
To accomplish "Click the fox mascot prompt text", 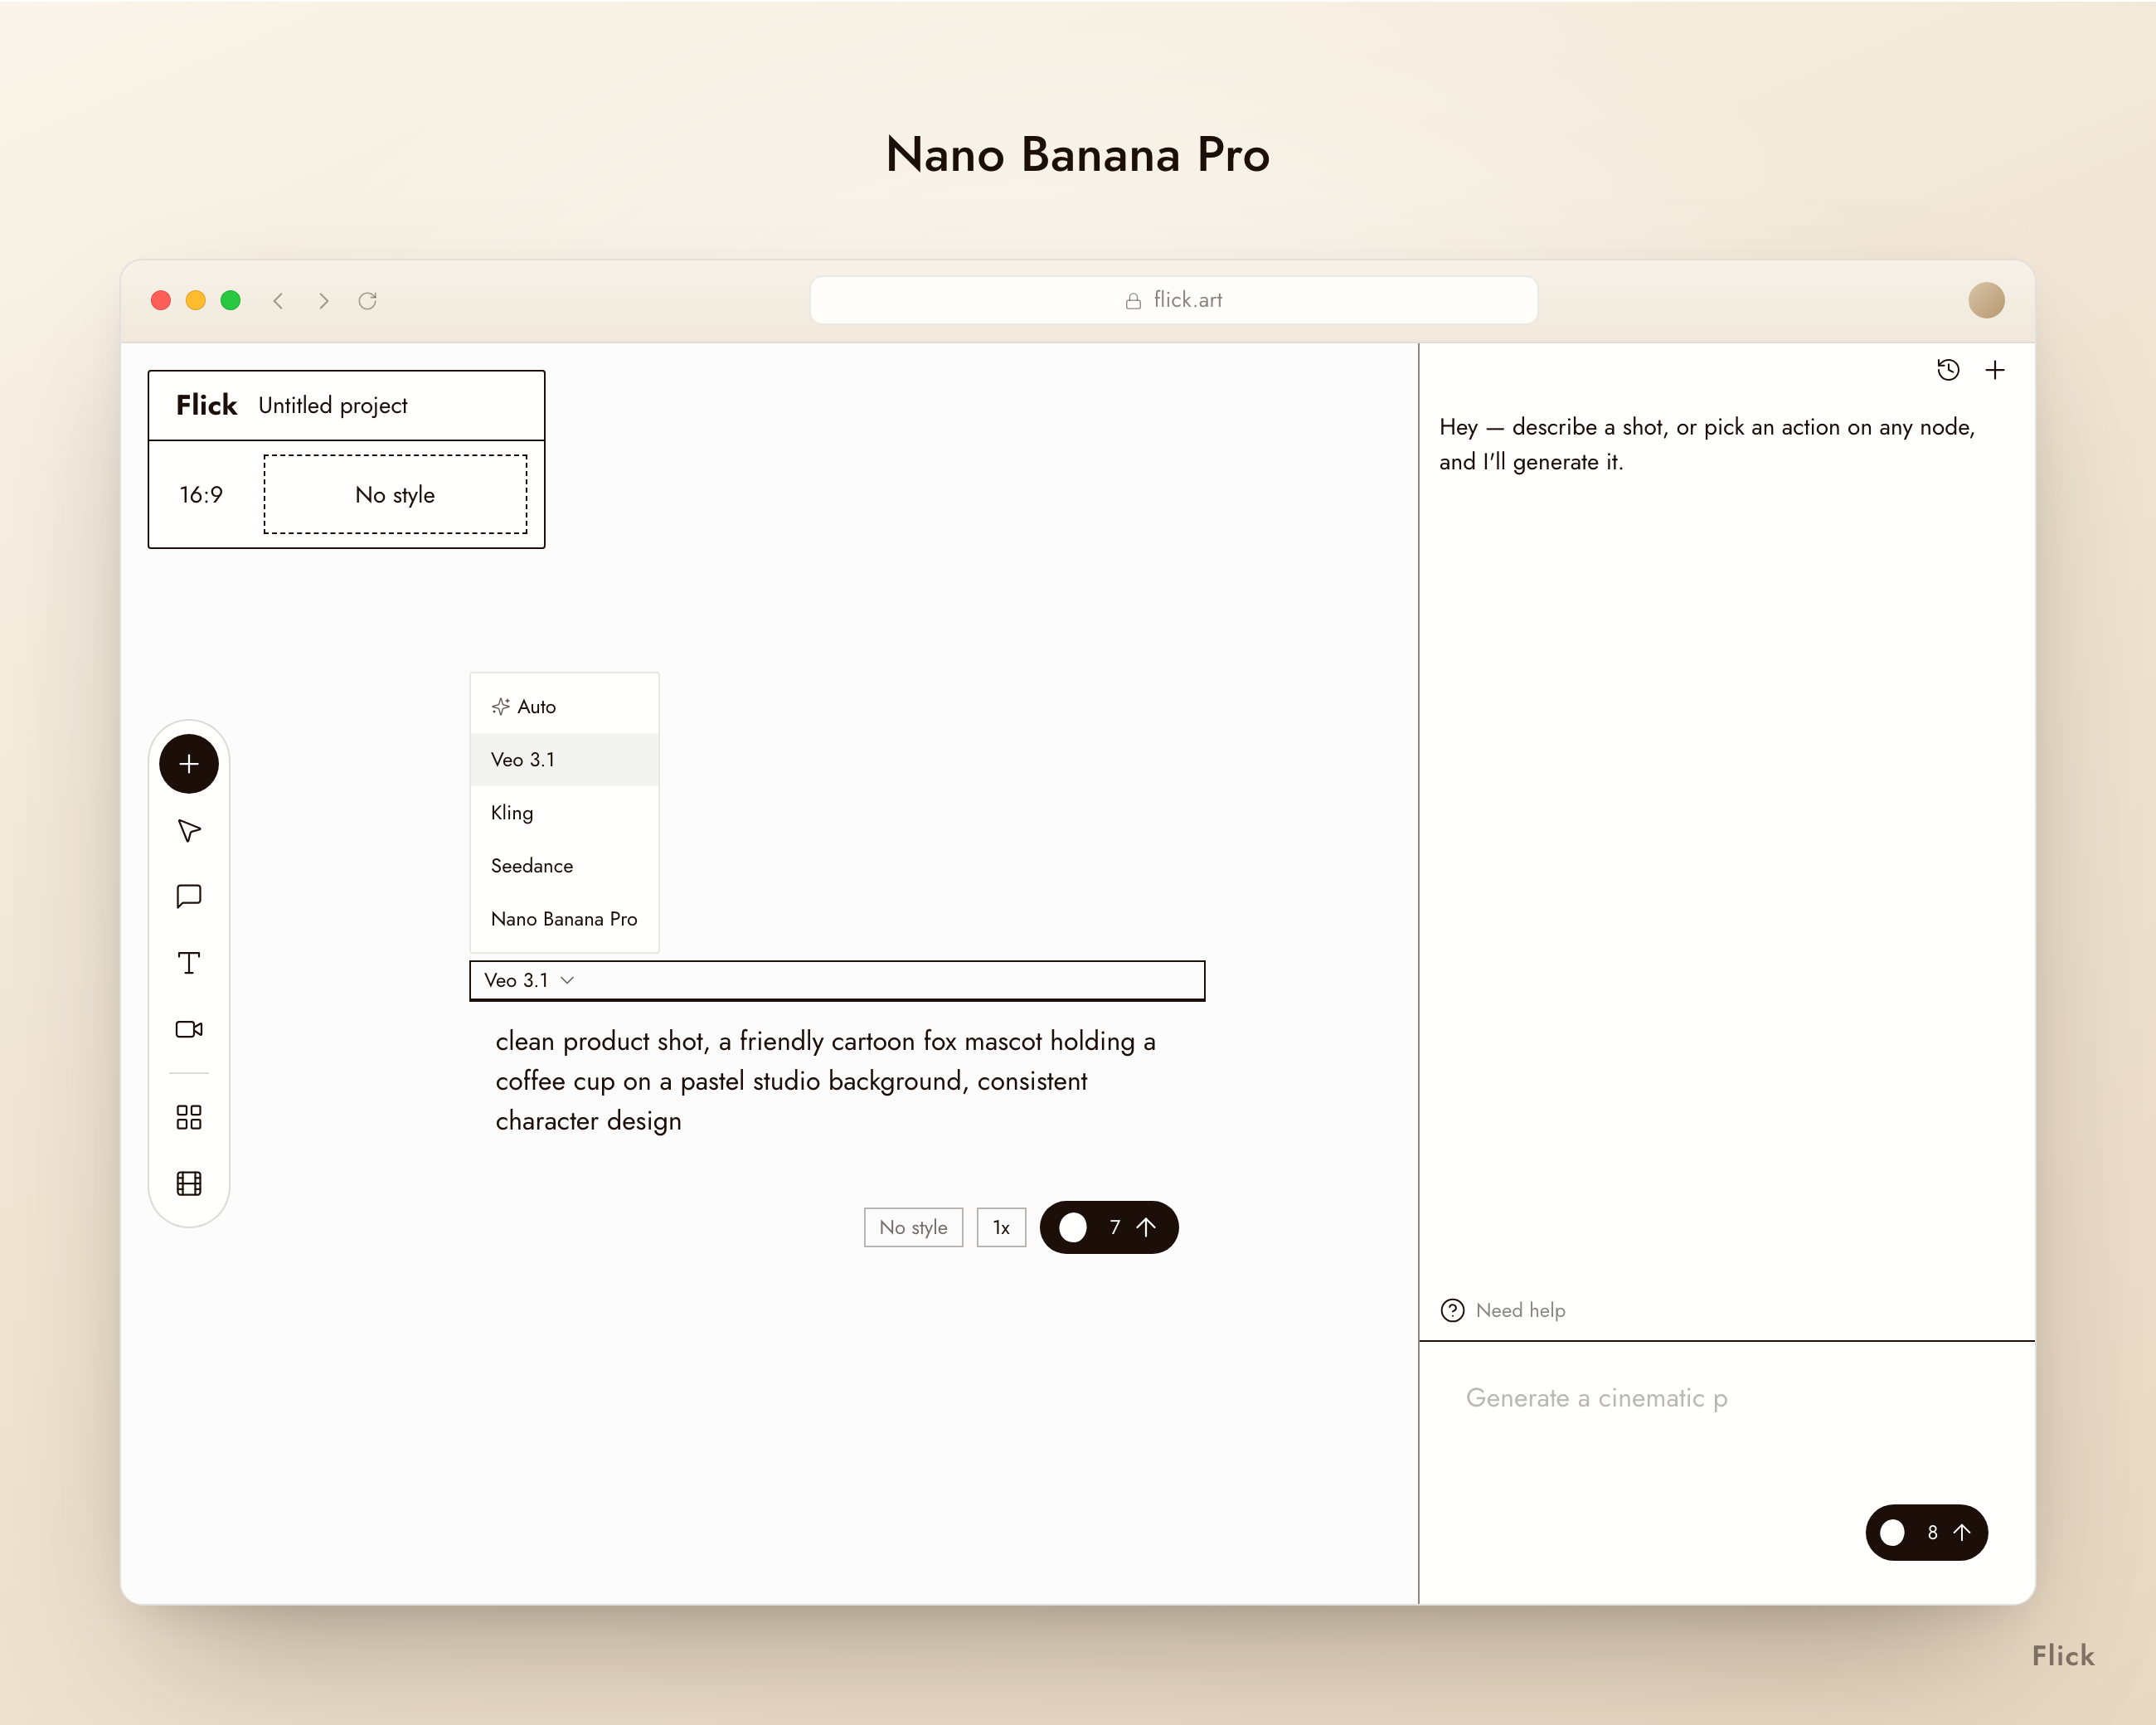I will coord(825,1081).
